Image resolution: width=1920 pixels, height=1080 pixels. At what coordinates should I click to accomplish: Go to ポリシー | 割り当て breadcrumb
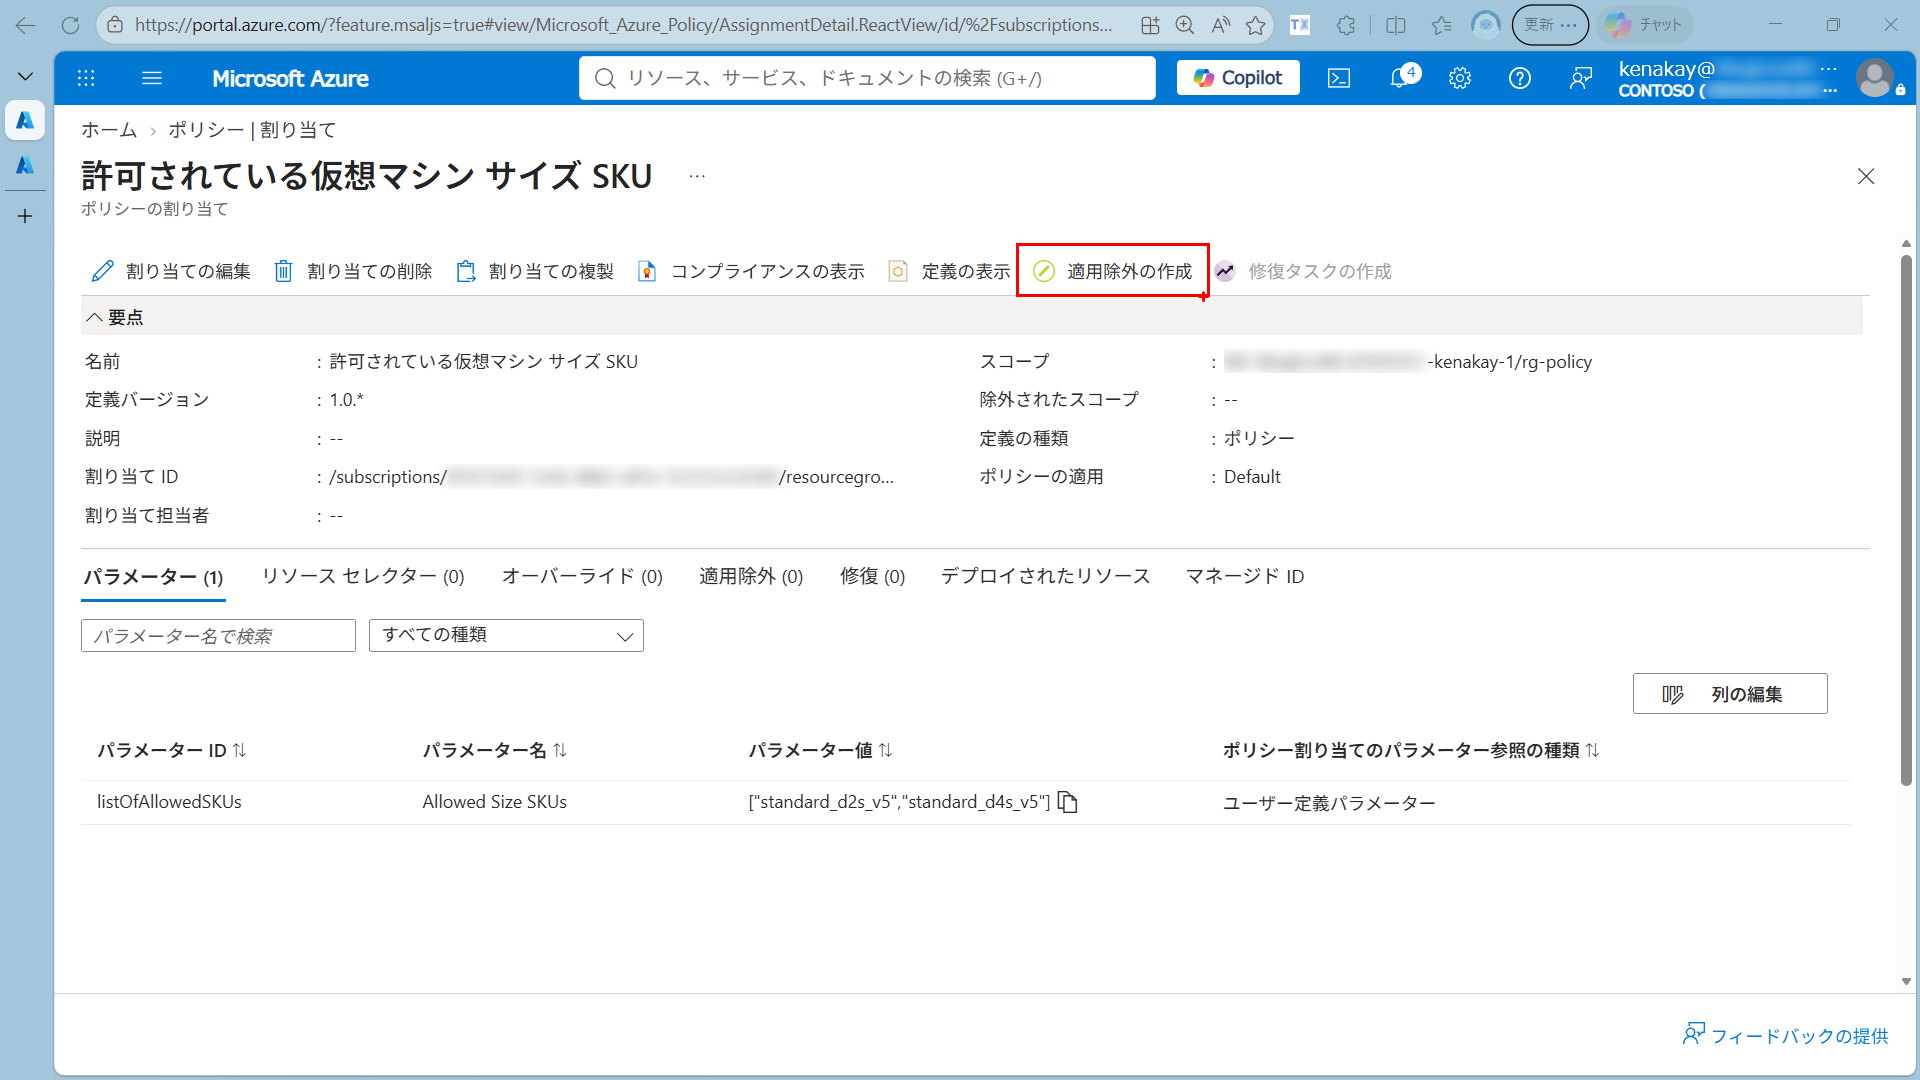tap(252, 130)
